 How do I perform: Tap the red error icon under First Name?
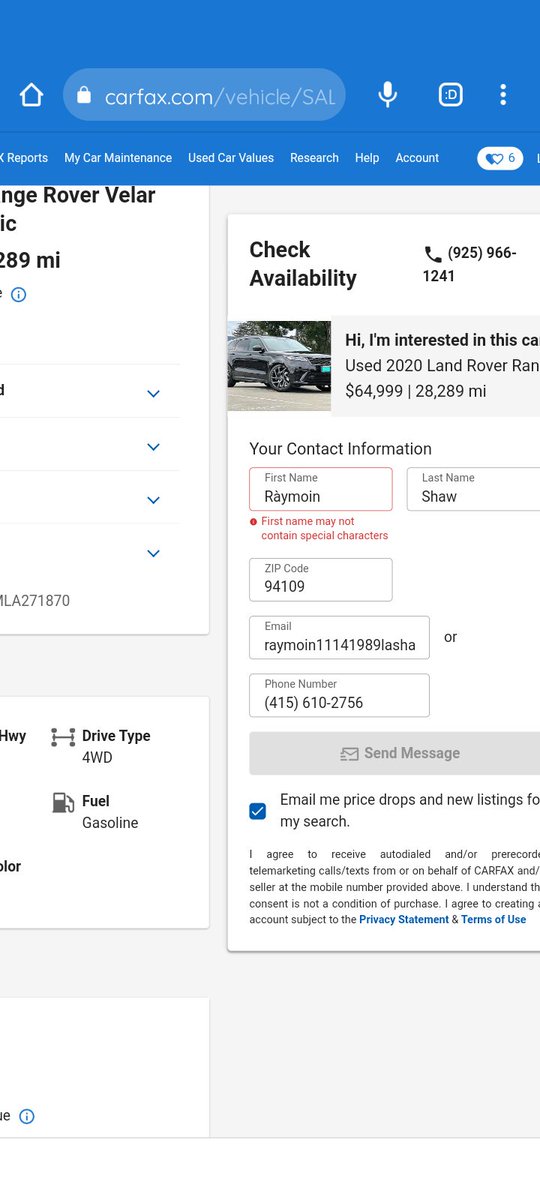tap(254, 522)
